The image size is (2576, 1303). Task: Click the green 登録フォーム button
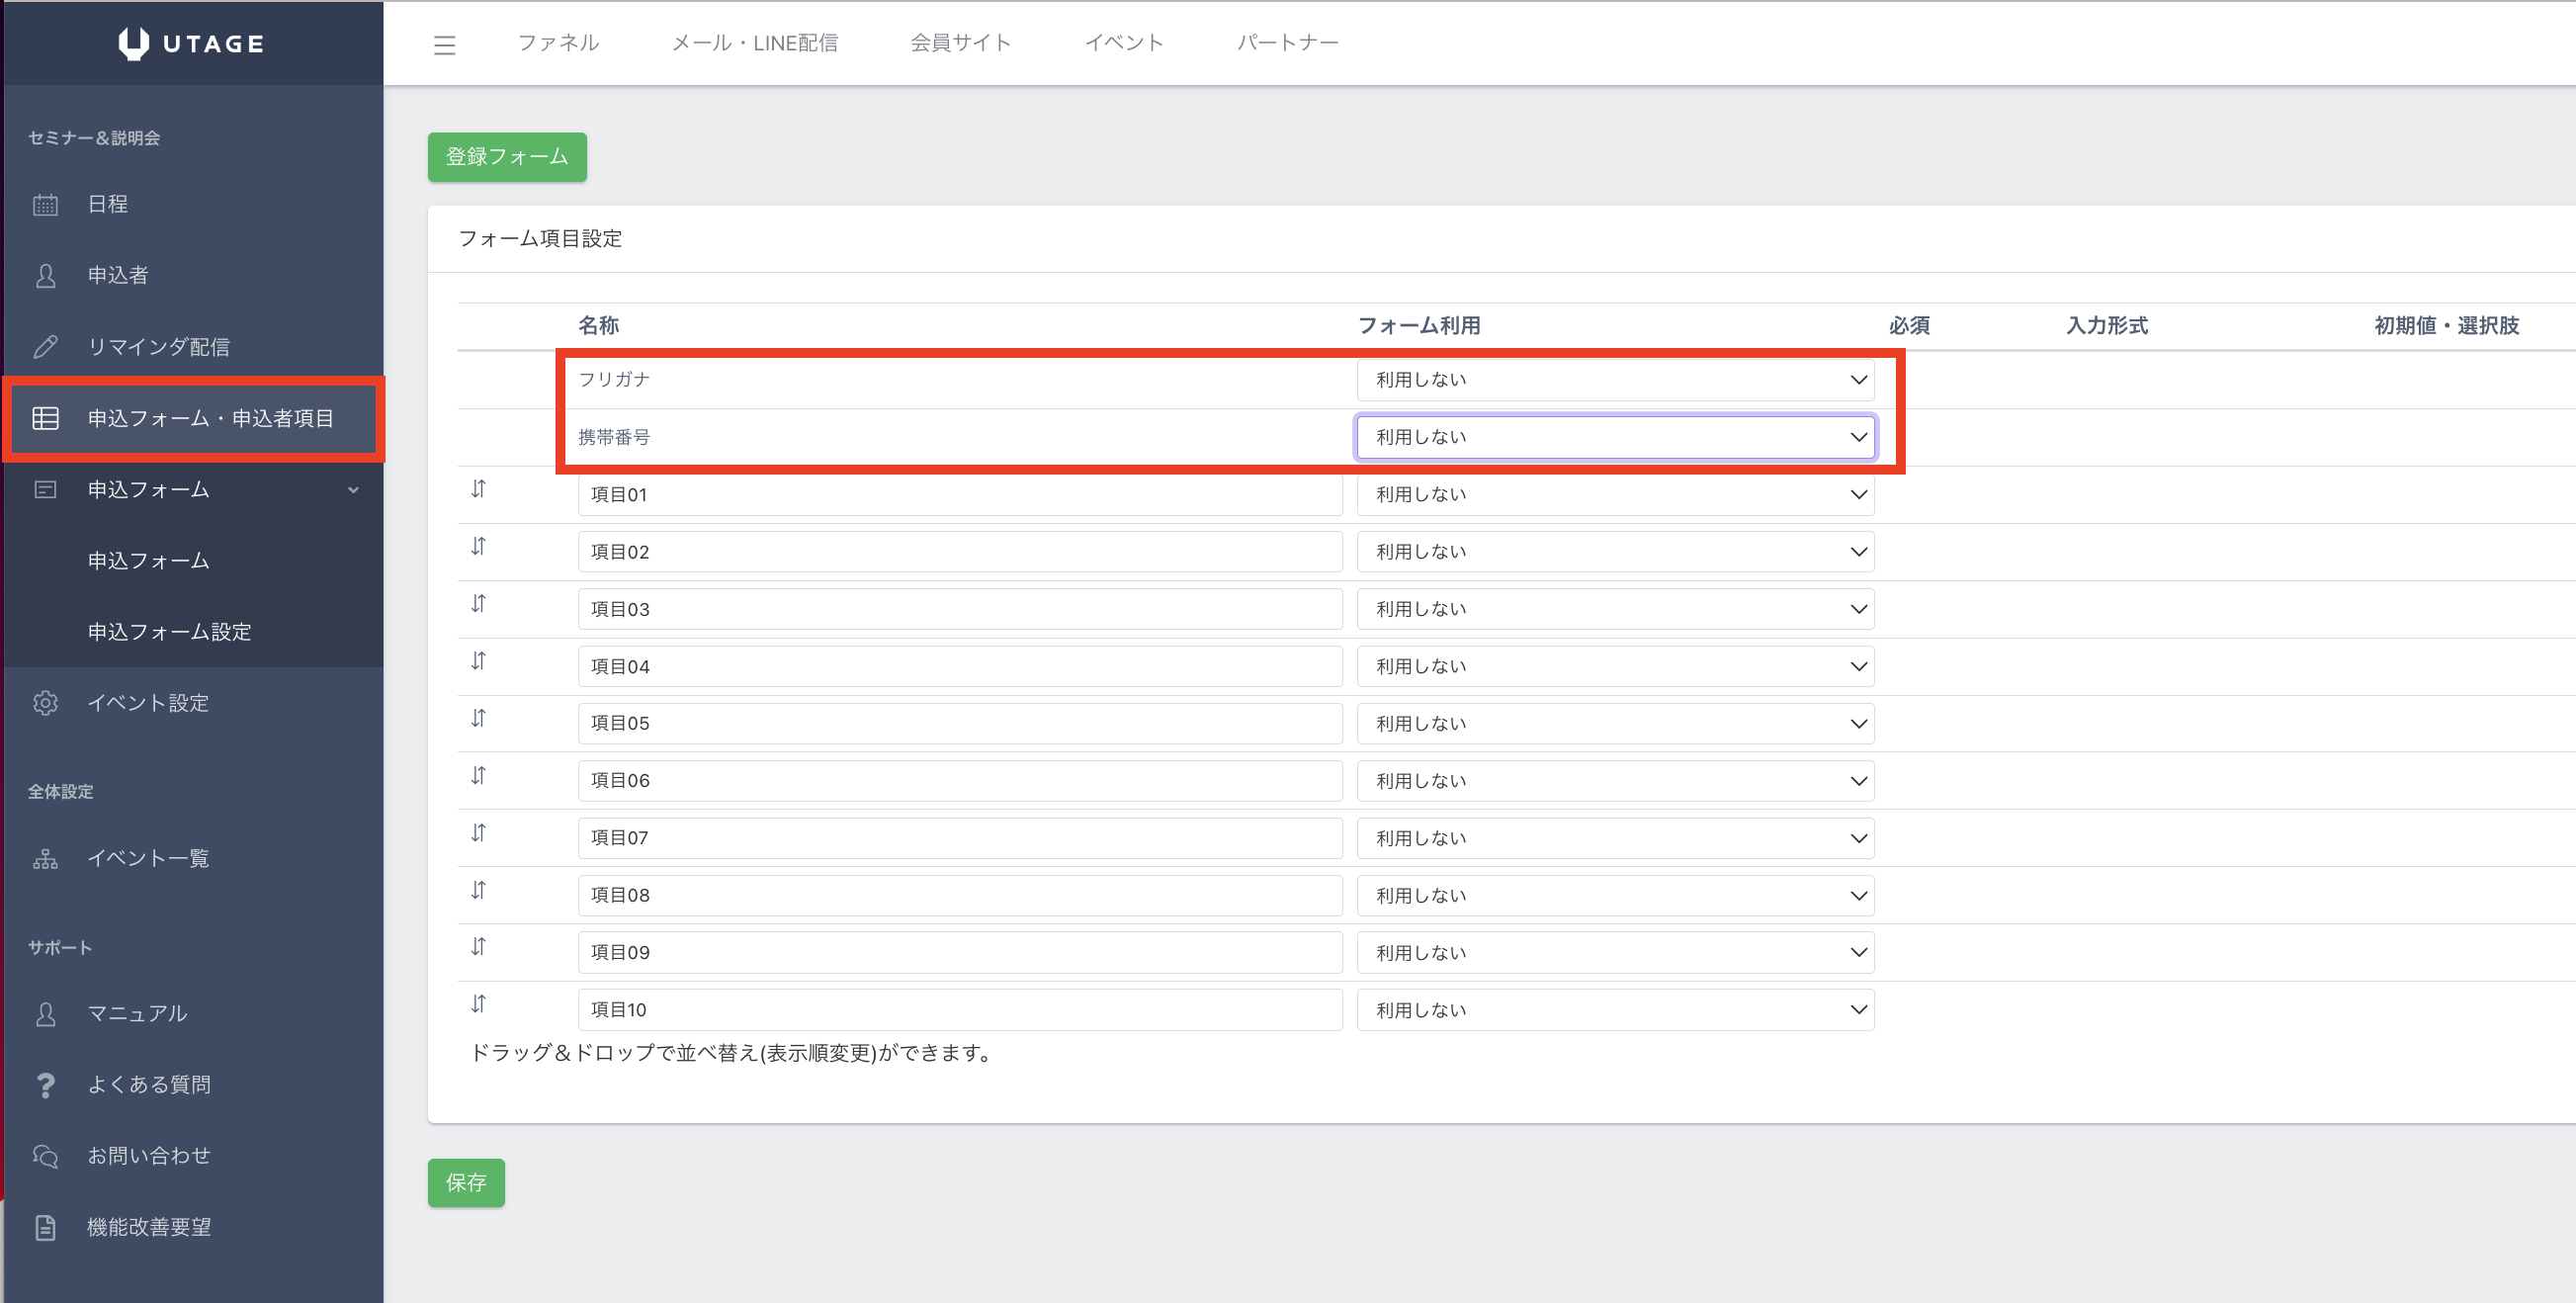(507, 157)
